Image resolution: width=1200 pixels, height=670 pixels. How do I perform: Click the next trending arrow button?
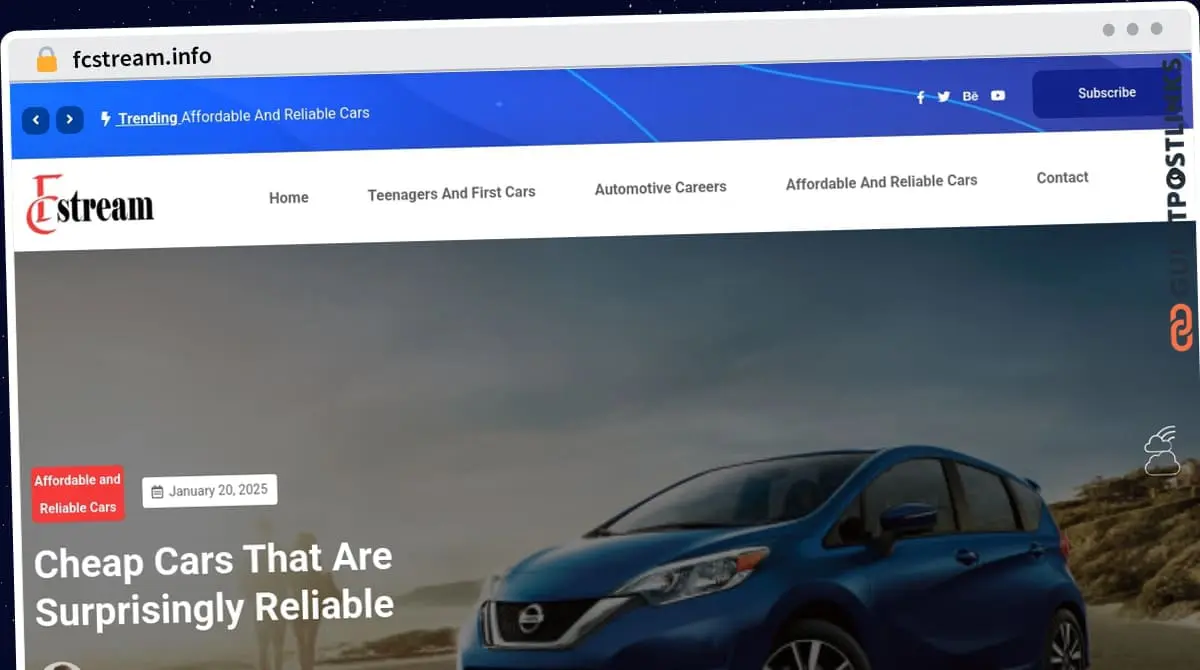coord(70,120)
